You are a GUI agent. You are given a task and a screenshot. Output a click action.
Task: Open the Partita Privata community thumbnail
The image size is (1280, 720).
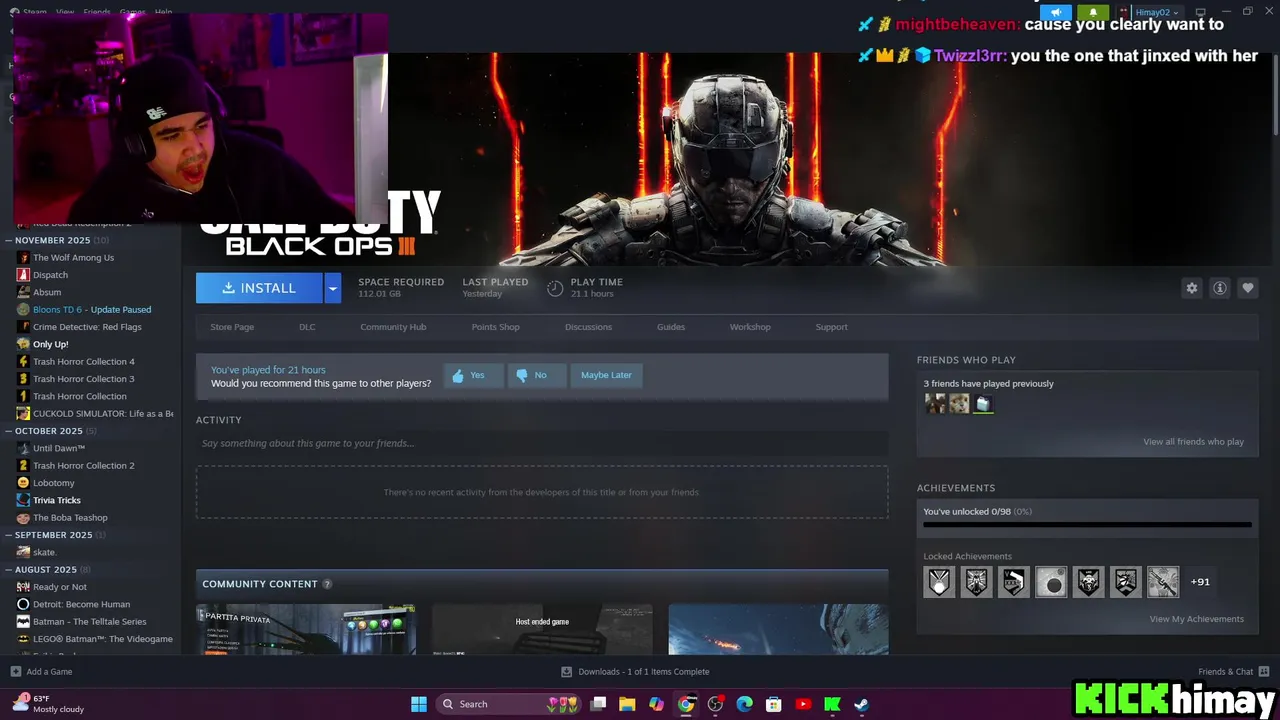[x=306, y=629]
